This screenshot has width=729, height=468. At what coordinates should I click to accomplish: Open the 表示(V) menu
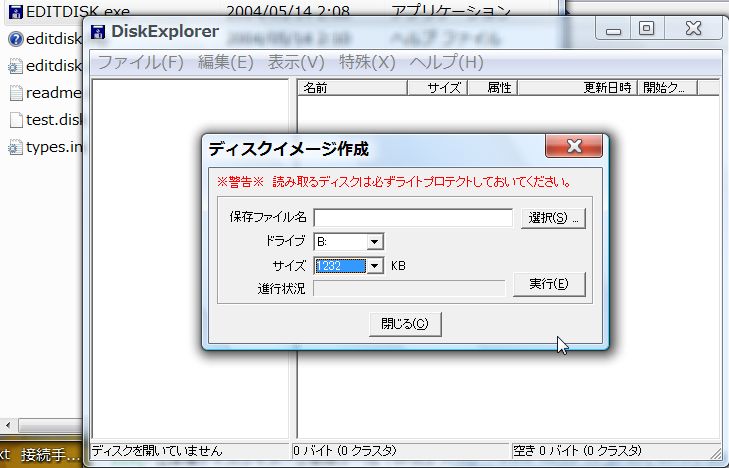tap(296, 62)
